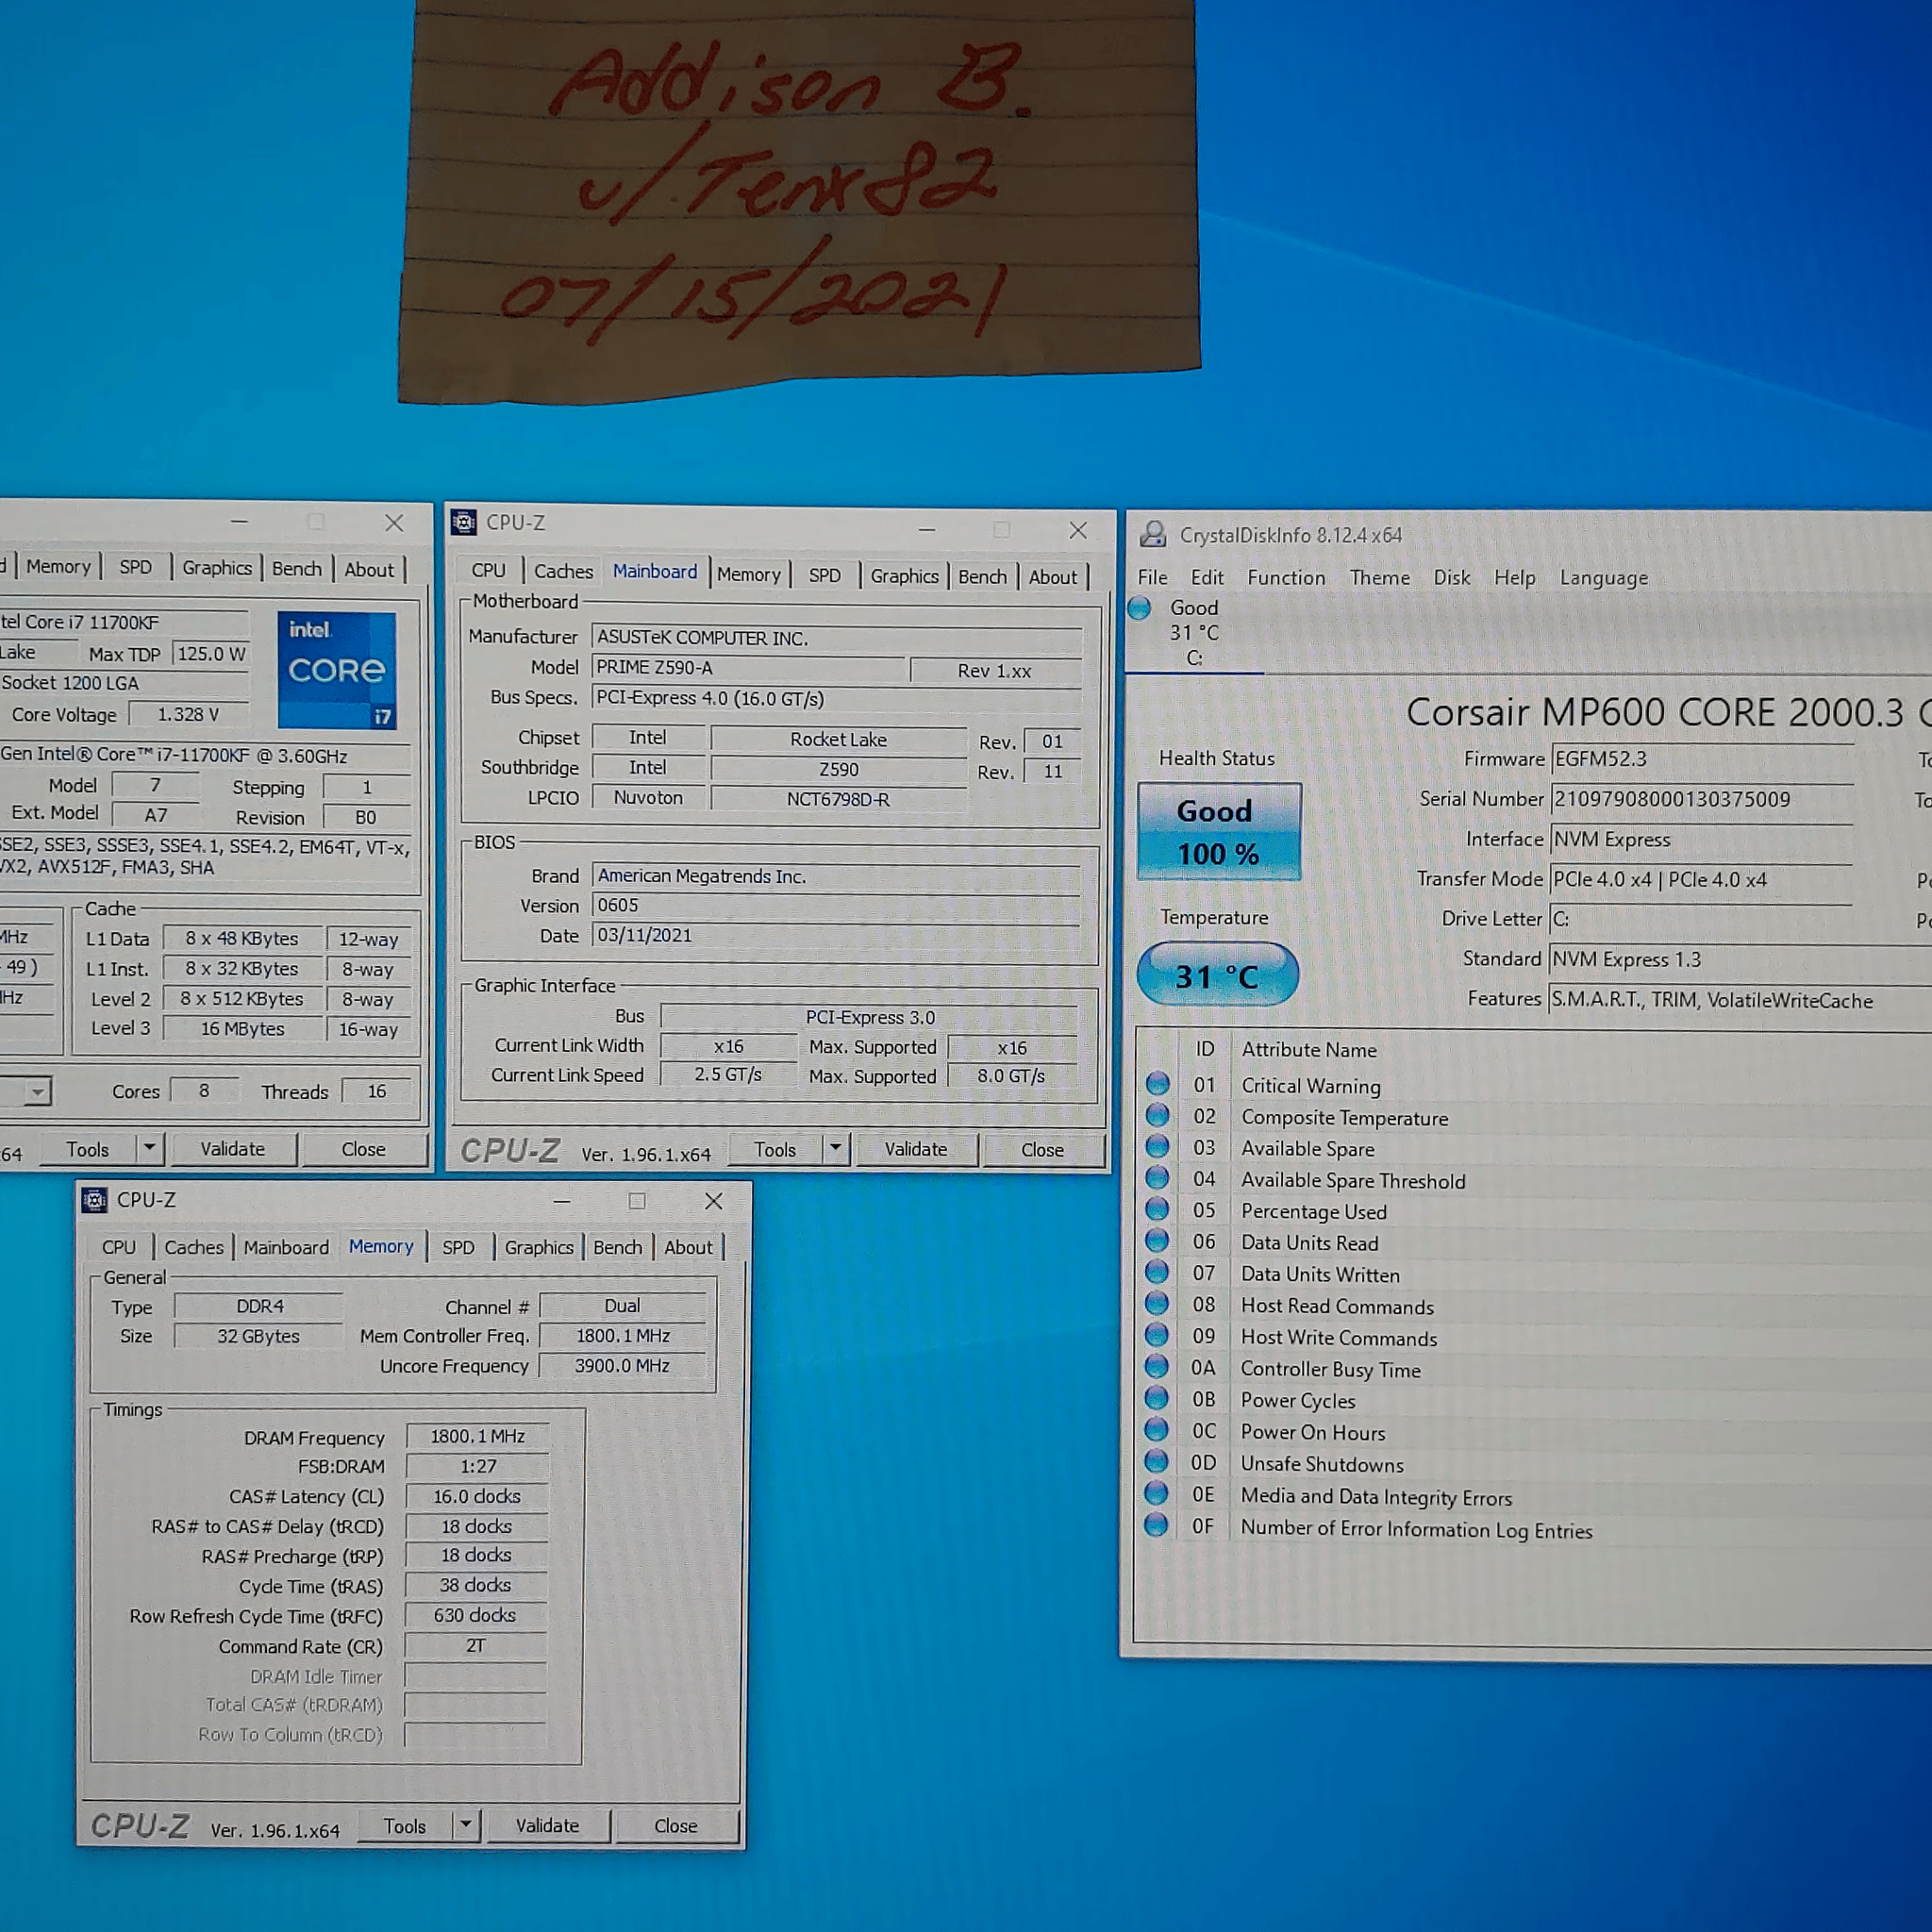Click the Memory Size 32 GBytes value

pyautogui.click(x=258, y=1336)
